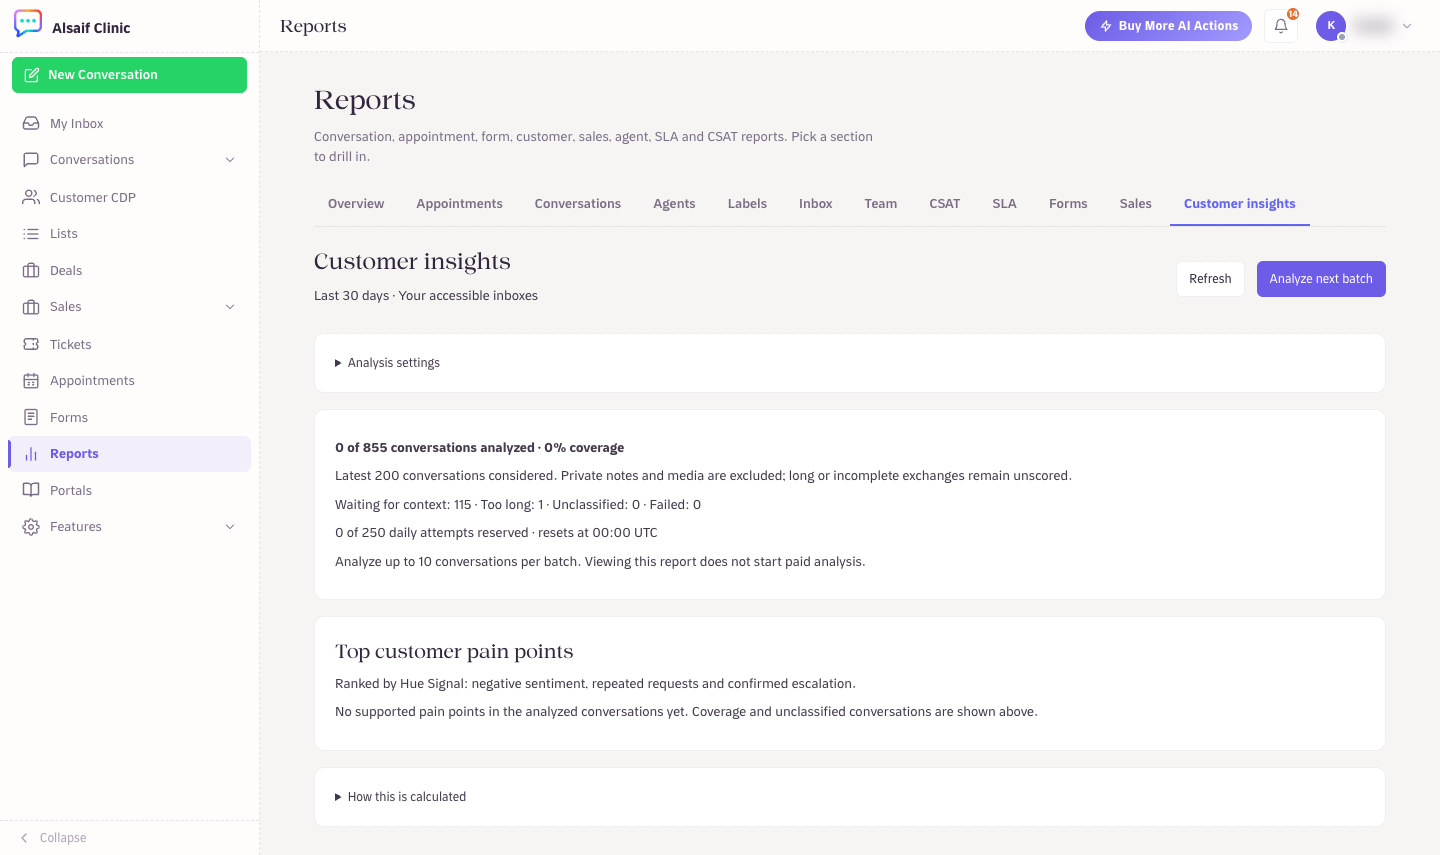
Task: Start a New Conversation
Action: pyautogui.click(x=129, y=75)
